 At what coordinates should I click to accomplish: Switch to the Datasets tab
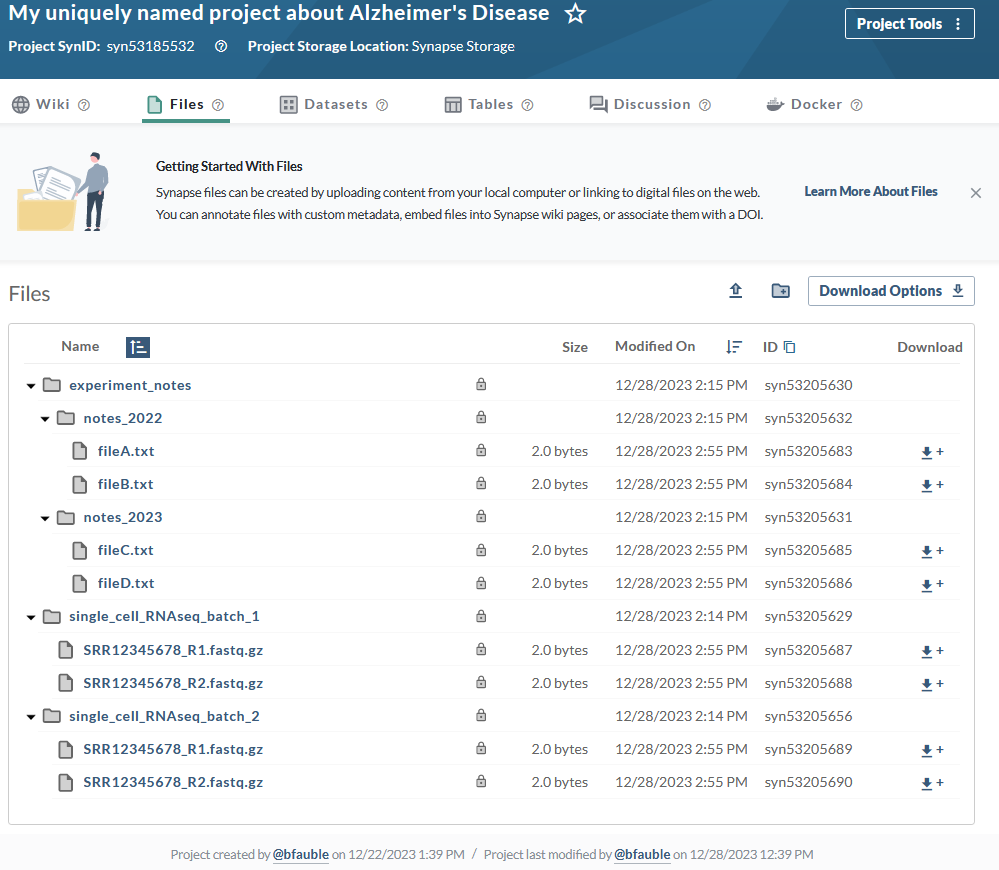click(x=334, y=104)
